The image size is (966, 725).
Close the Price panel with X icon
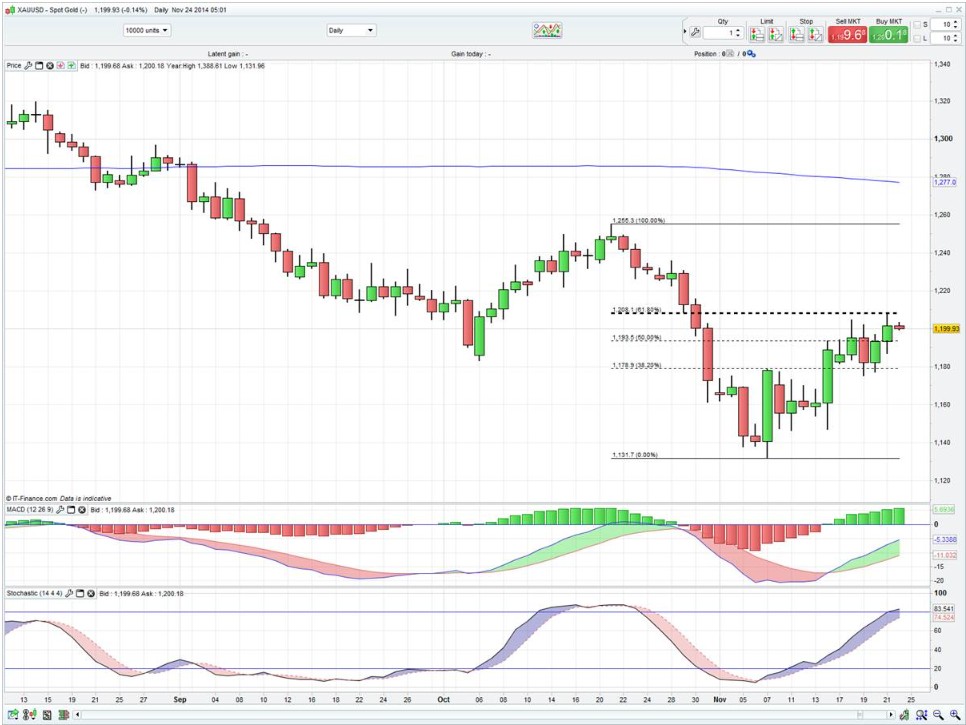pos(50,66)
